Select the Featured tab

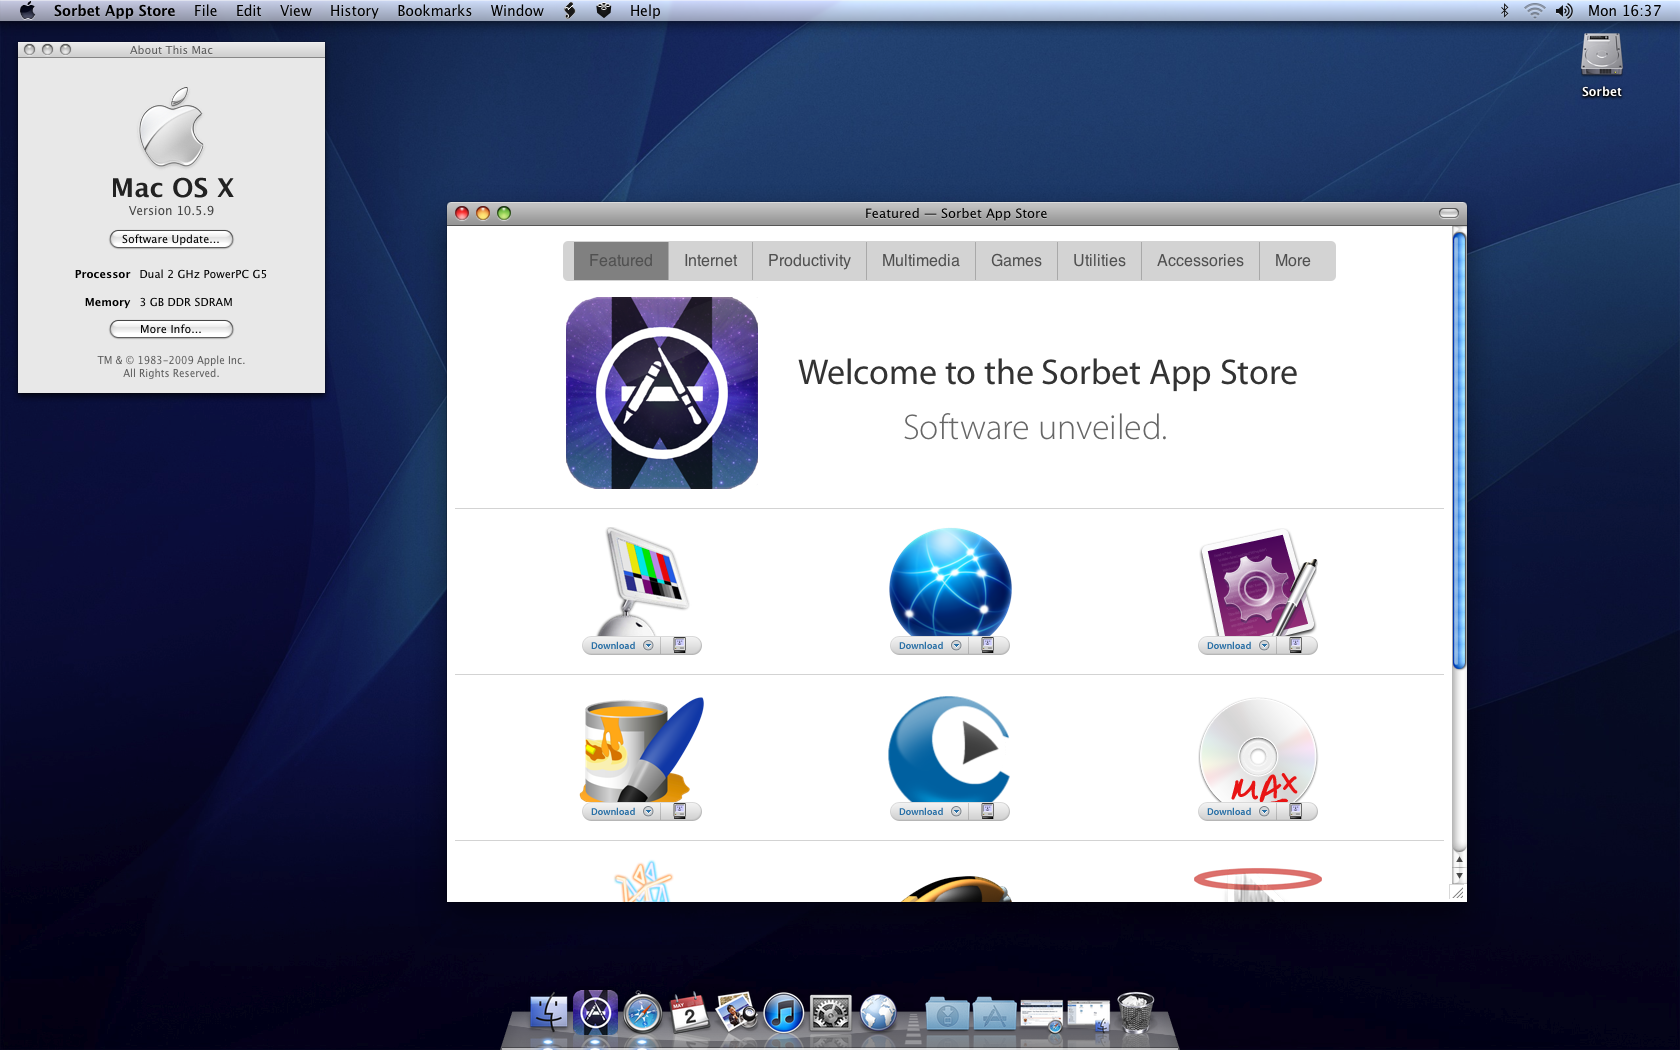[620, 260]
